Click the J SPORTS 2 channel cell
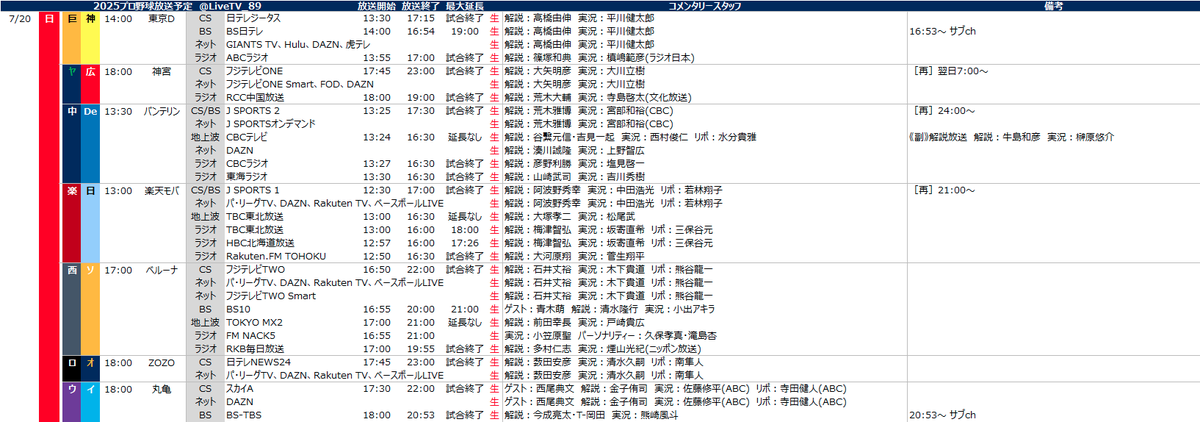The height and width of the screenshot is (422, 1200). 252,111
